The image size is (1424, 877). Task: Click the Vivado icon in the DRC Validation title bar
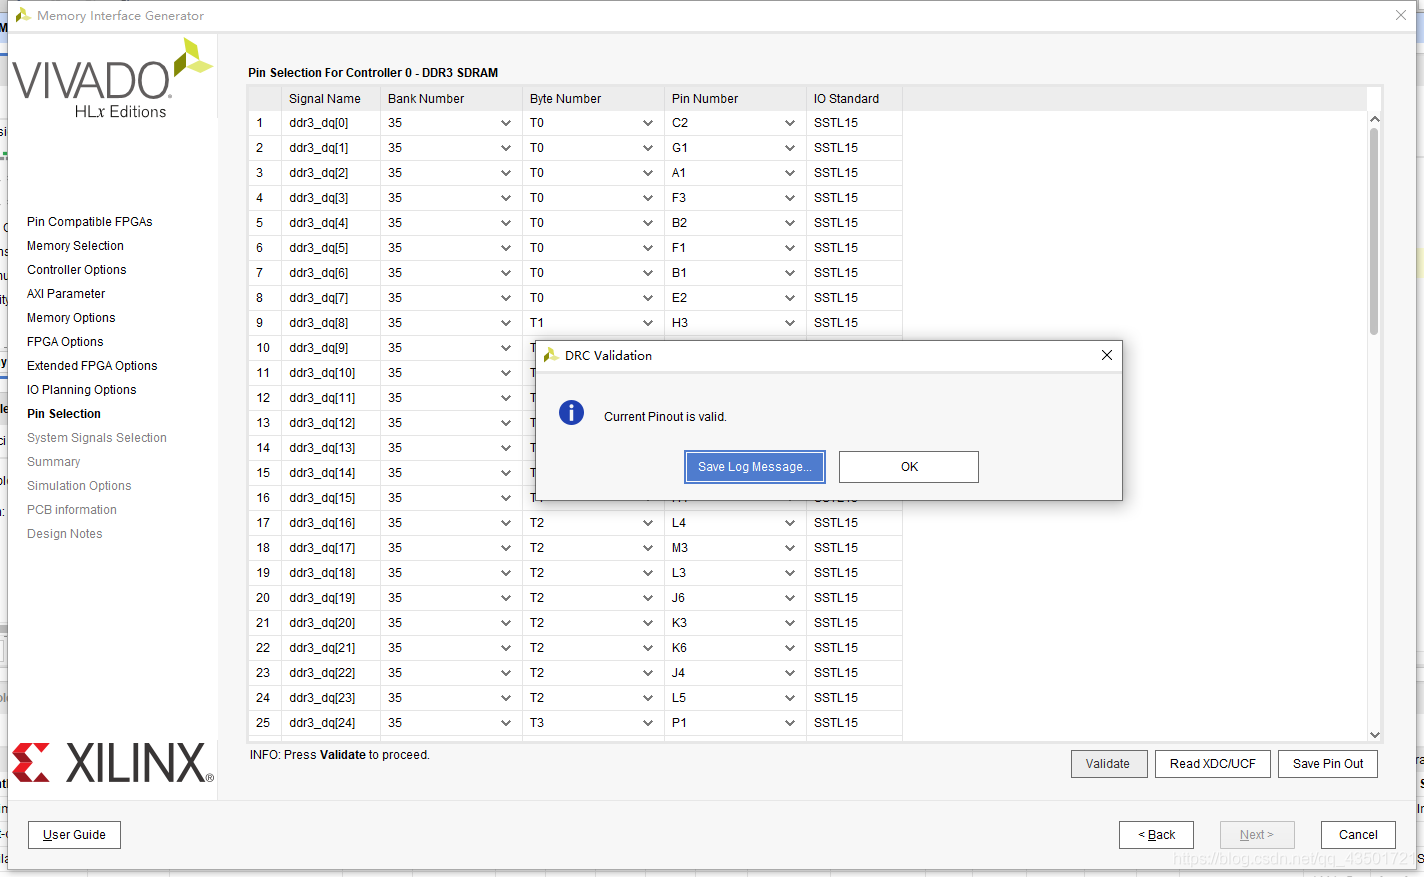551,355
